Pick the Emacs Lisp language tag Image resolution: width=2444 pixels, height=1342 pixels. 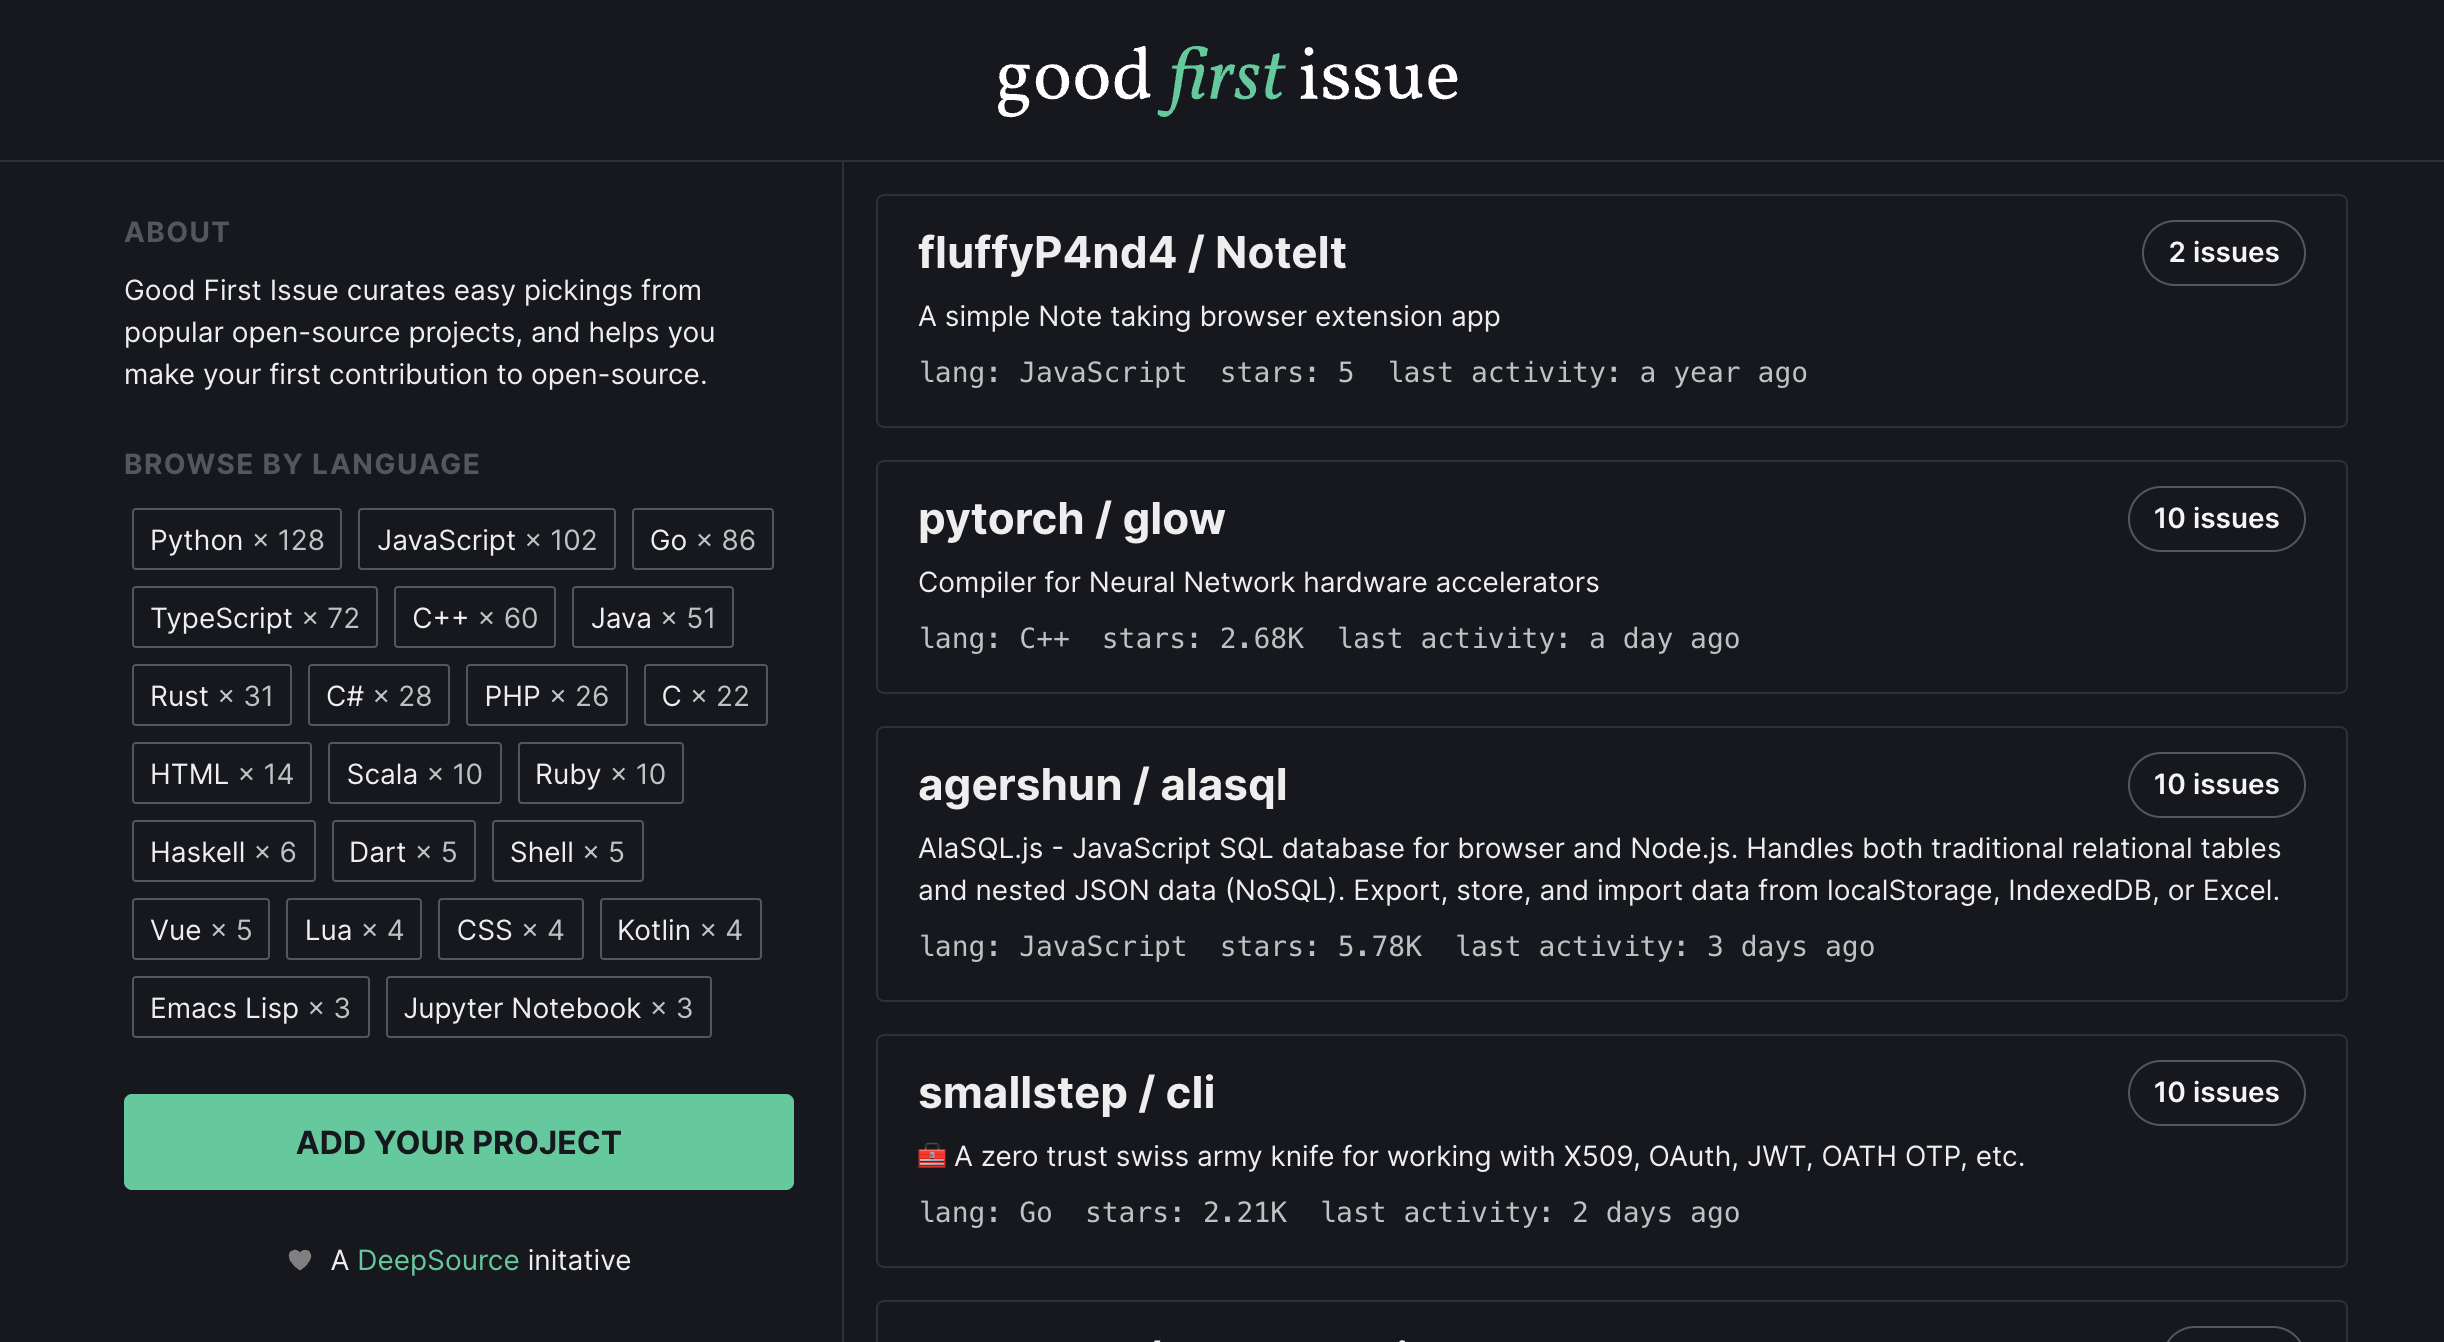[250, 1008]
